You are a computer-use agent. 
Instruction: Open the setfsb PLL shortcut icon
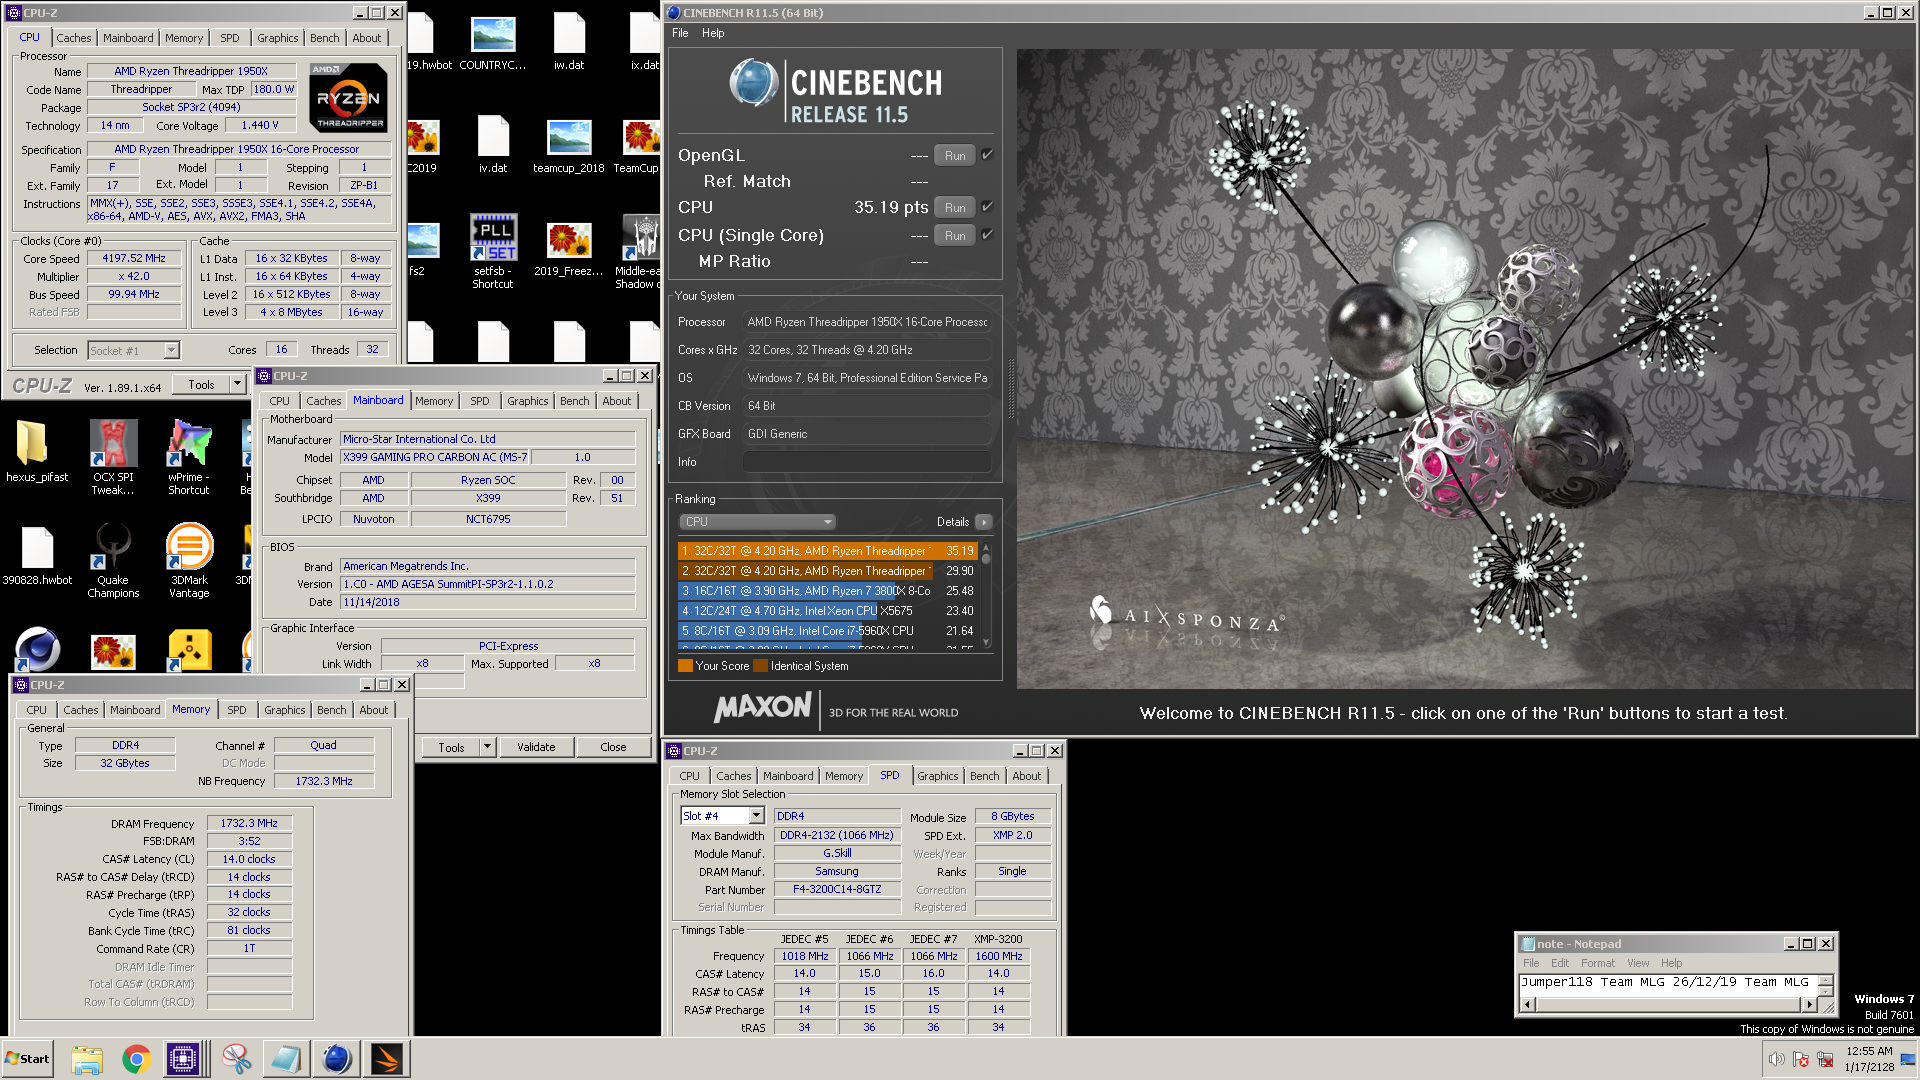[x=493, y=252]
